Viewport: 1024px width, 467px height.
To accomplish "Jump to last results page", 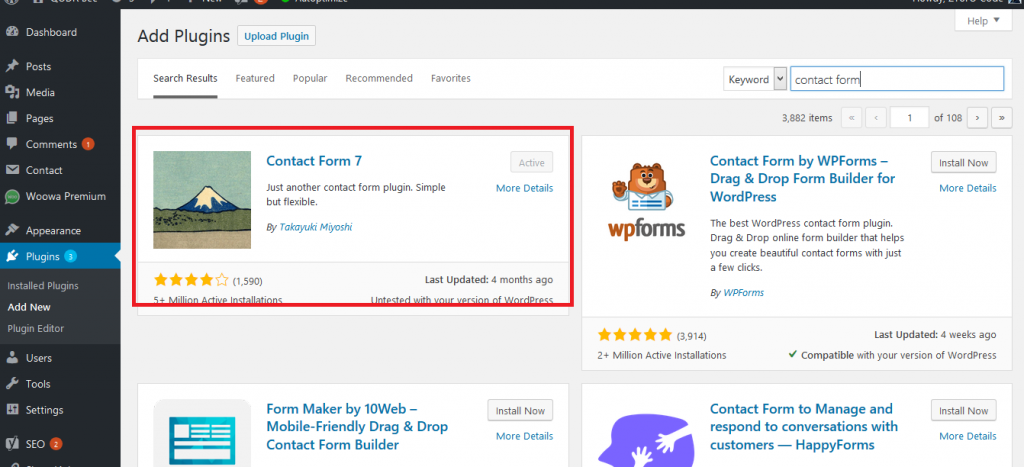I will tap(1002, 118).
